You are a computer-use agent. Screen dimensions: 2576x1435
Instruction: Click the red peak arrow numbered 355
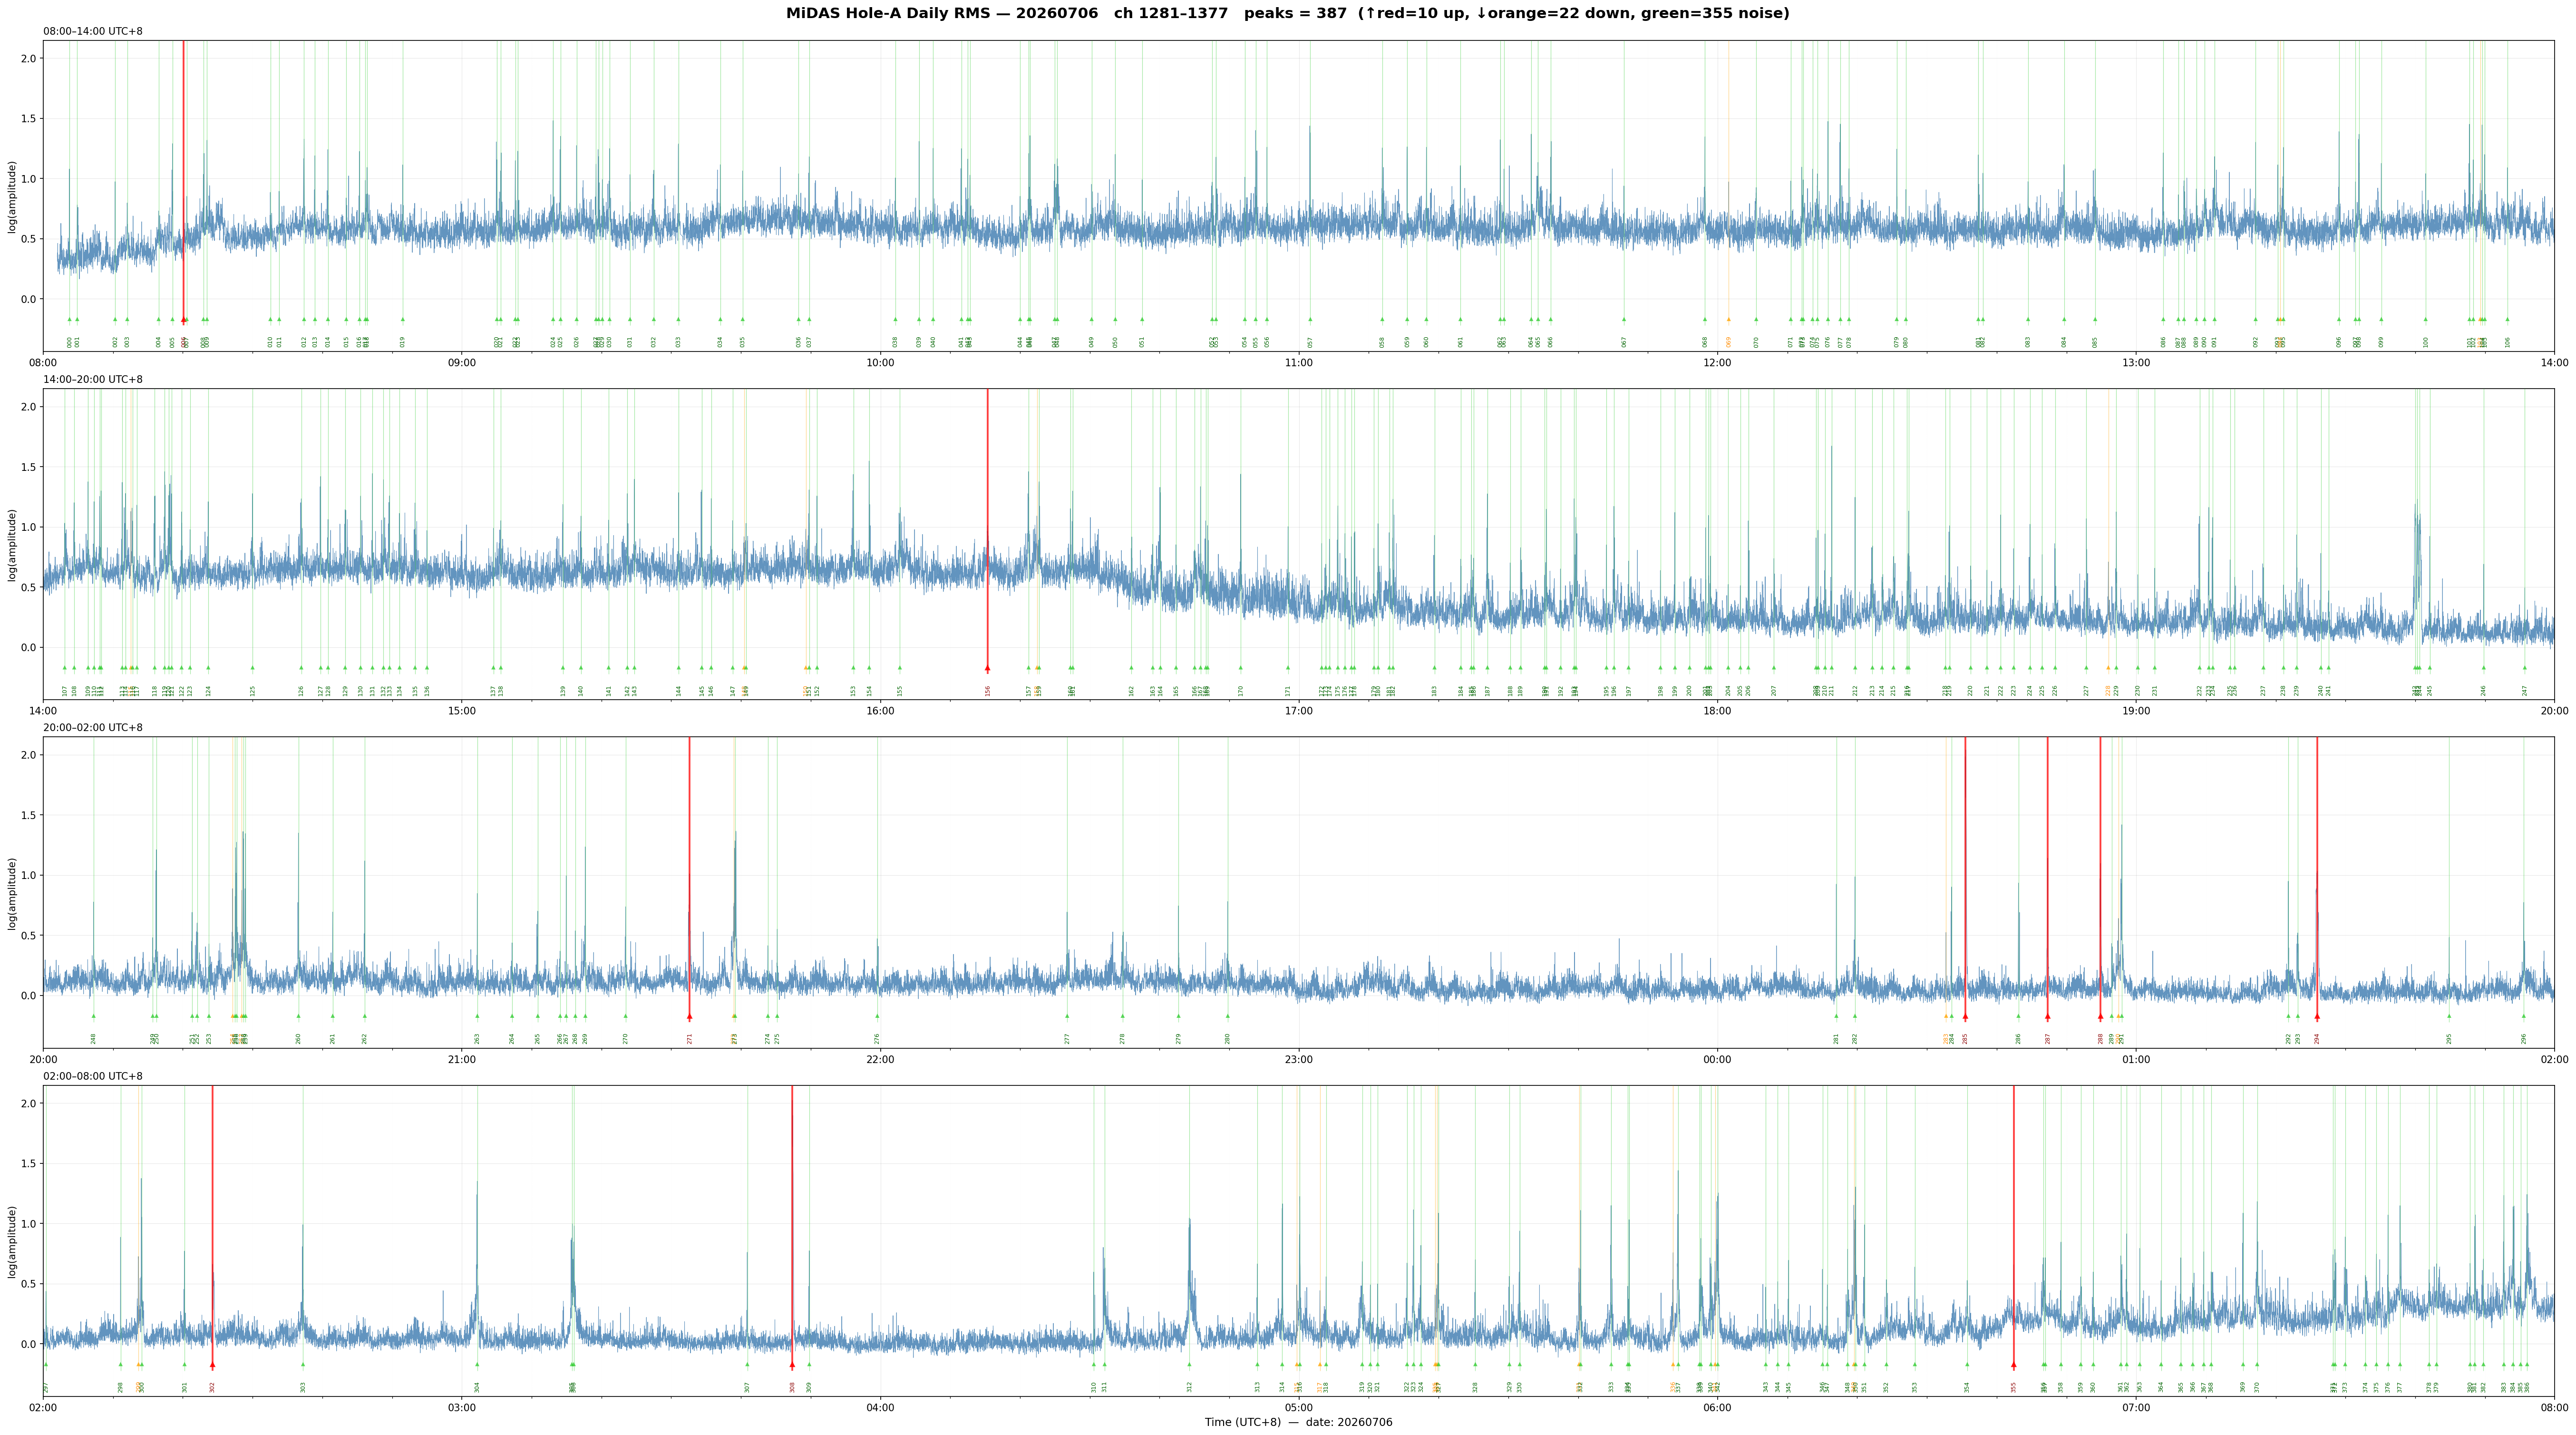(2013, 1364)
